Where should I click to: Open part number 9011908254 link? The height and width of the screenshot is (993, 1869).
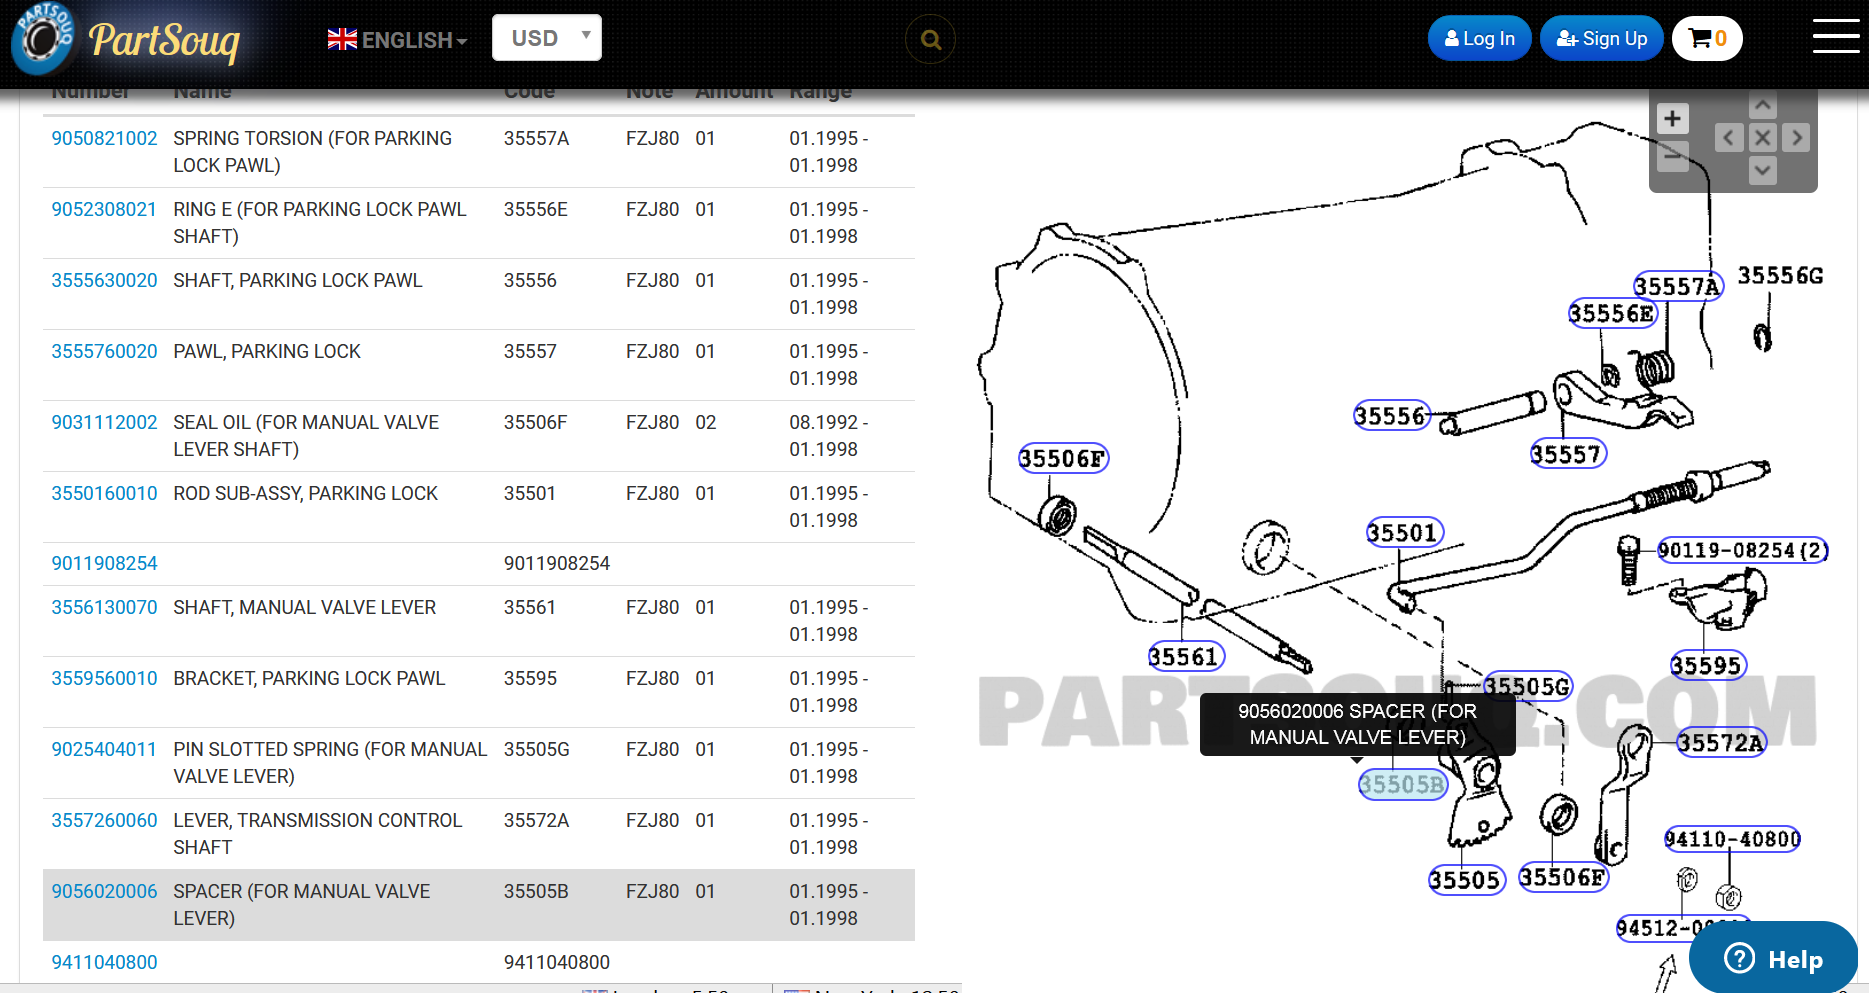point(105,563)
